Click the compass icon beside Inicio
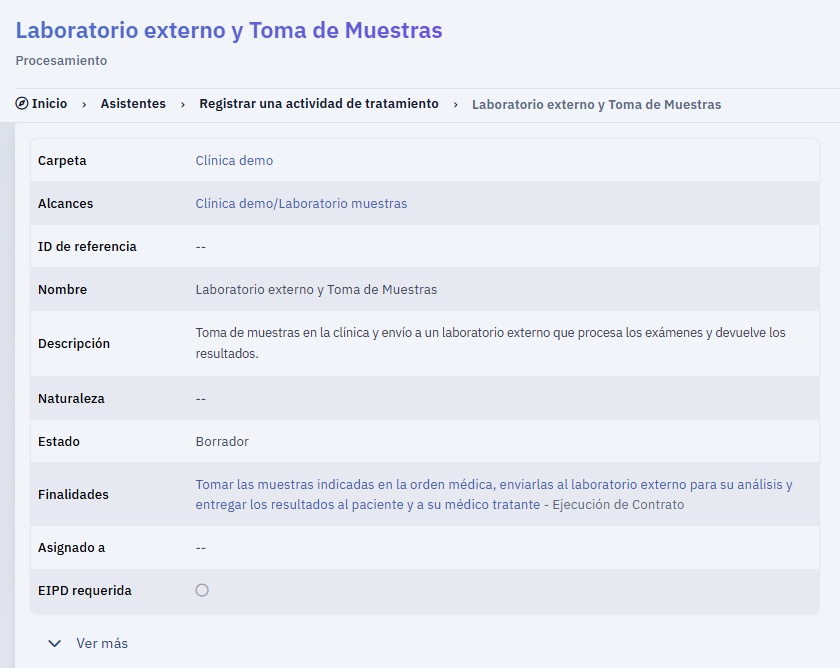The height and width of the screenshot is (668, 840). (x=22, y=103)
